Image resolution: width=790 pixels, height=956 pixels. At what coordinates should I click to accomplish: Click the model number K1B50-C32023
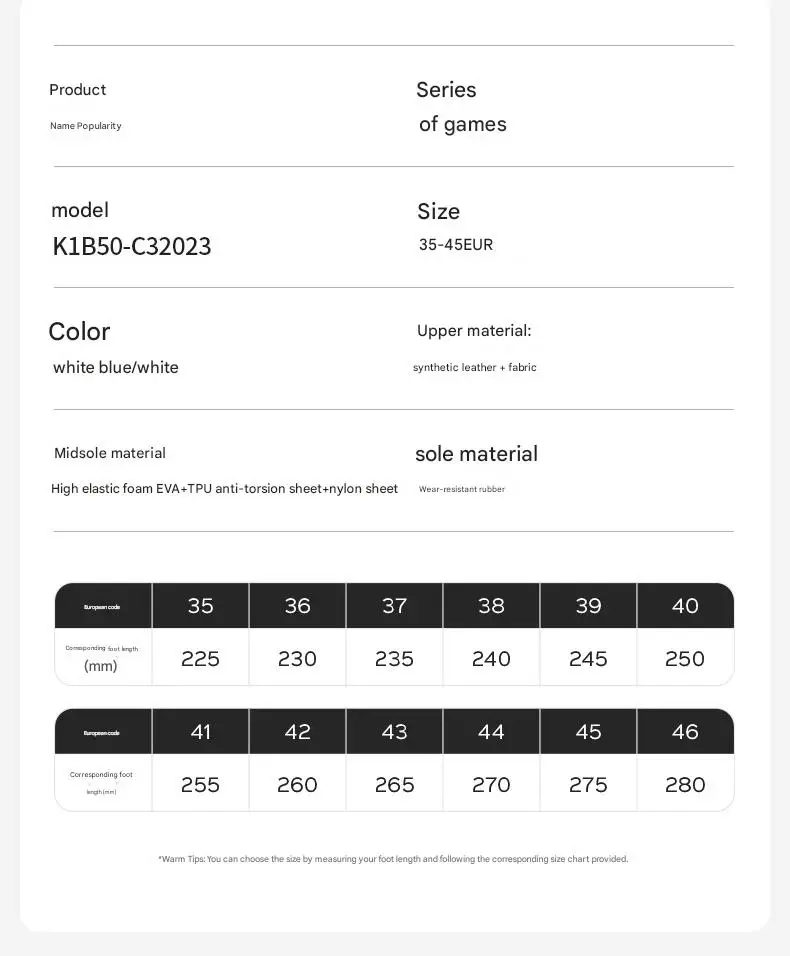coord(132,246)
